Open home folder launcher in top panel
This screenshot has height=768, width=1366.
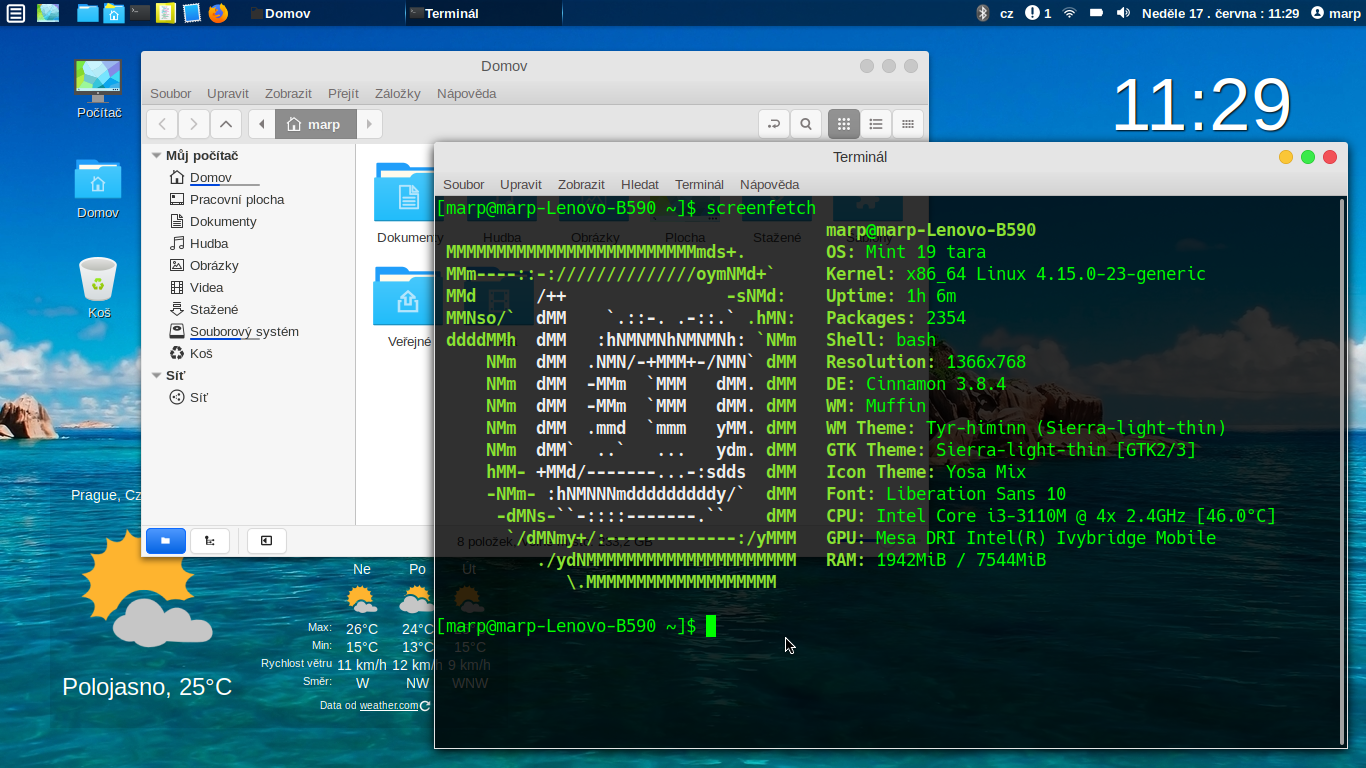click(x=114, y=13)
